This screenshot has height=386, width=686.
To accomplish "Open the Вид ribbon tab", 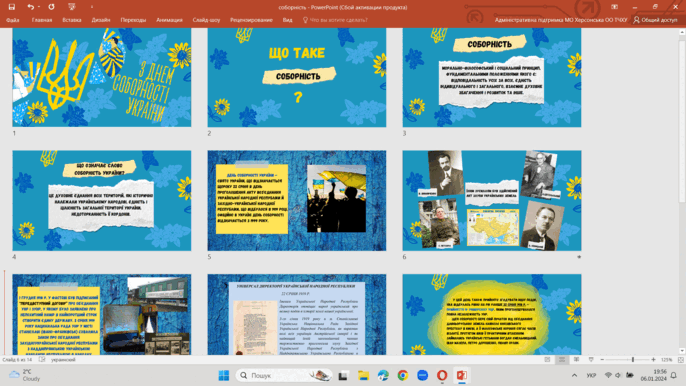I will coord(287,20).
